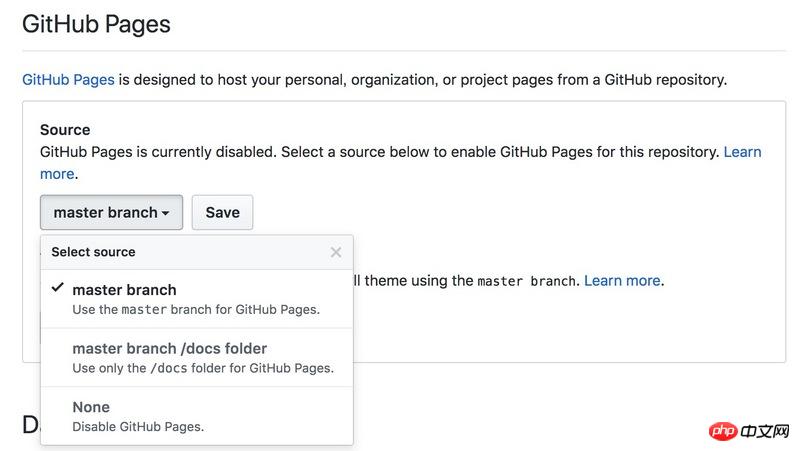Click the caret arrow on the source button

tap(165, 213)
